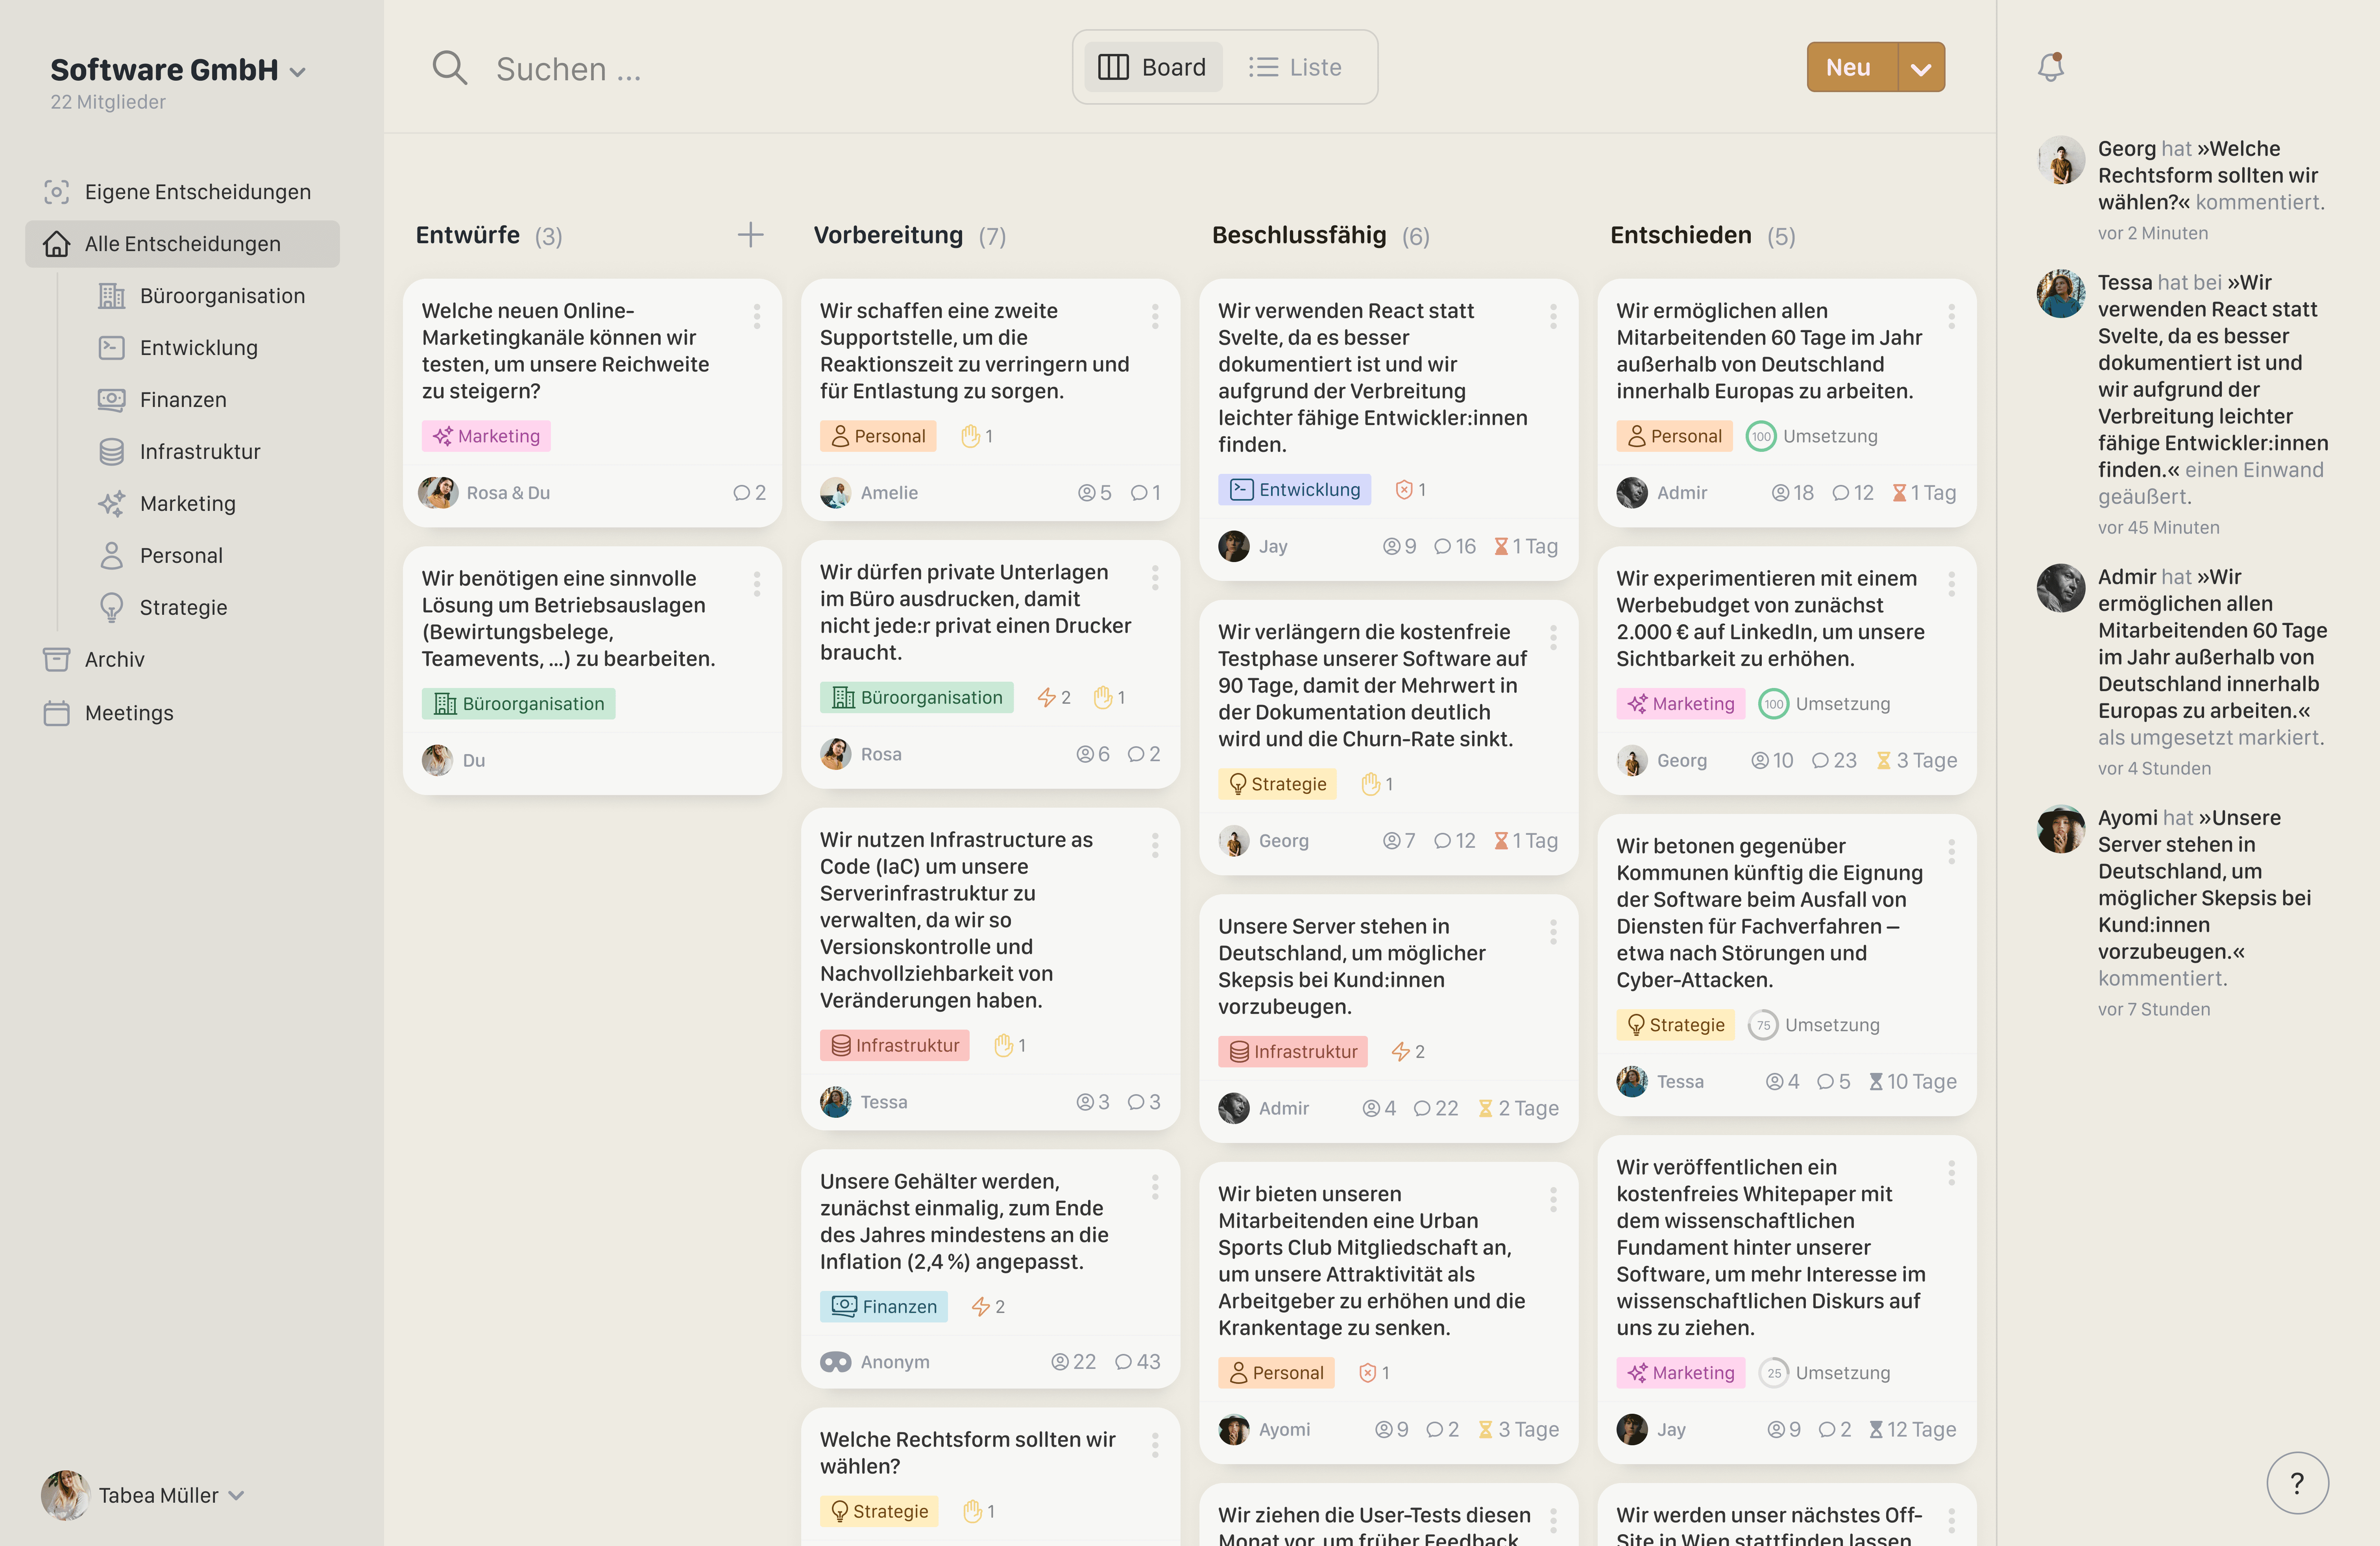The width and height of the screenshot is (2380, 1546).
Task: Click the Anonym mask icon on the Gehälter card
Action: [x=835, y=1362]
